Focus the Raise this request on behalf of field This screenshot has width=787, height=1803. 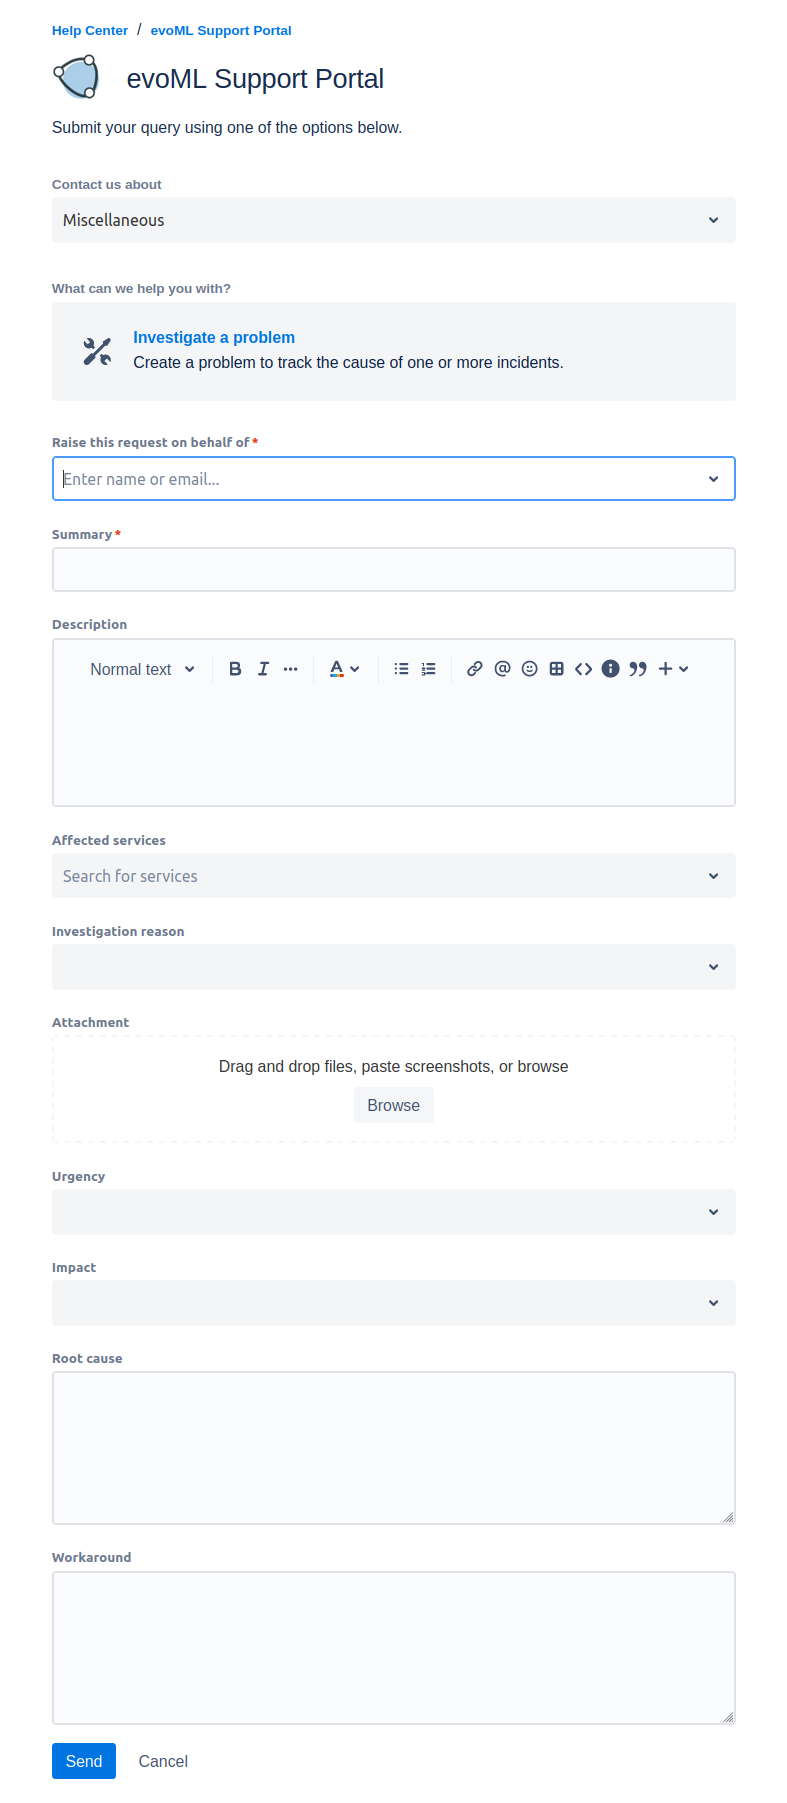point(394,479)
